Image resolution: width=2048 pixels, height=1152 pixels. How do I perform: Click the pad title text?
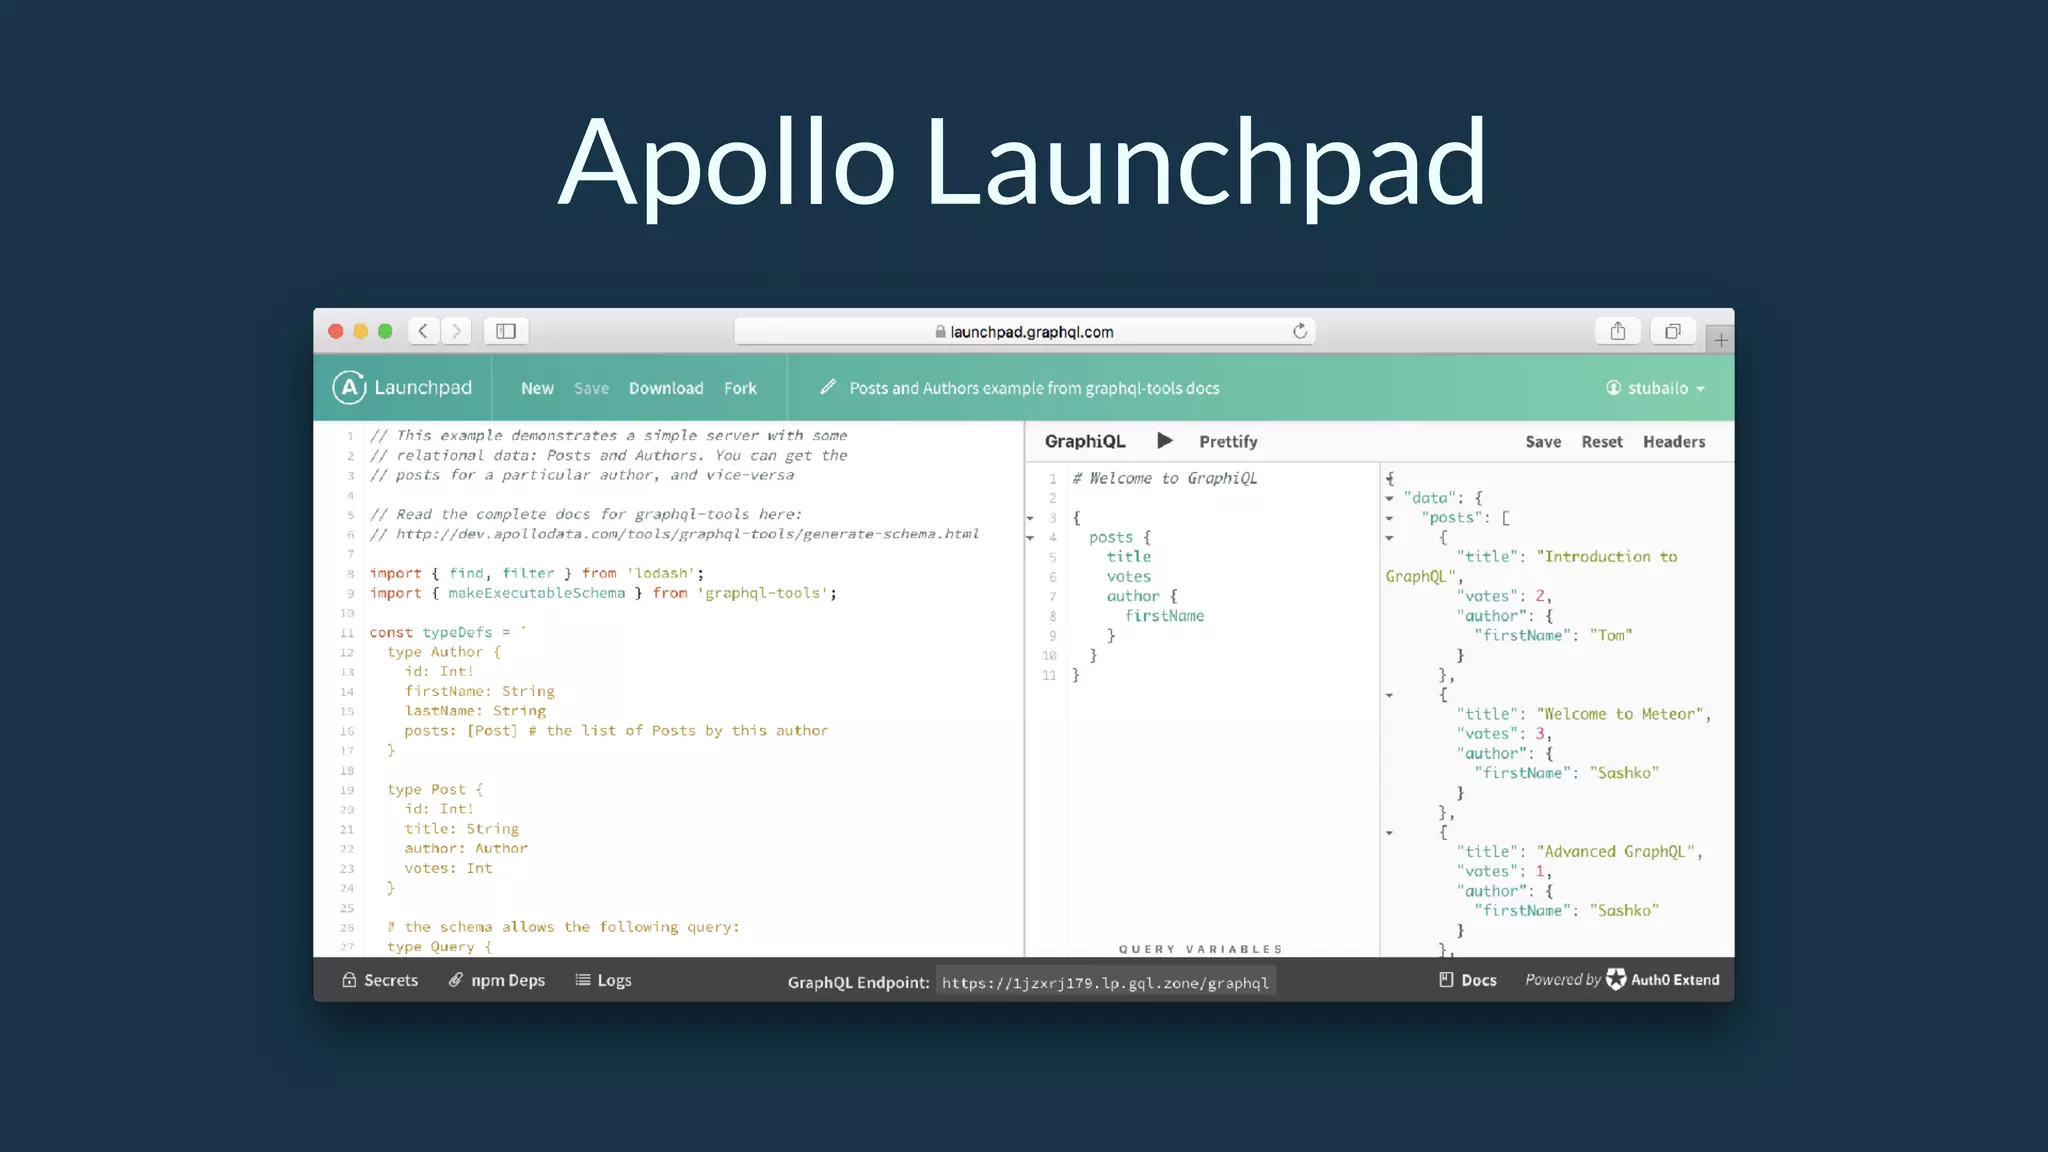pos(1034,388)
